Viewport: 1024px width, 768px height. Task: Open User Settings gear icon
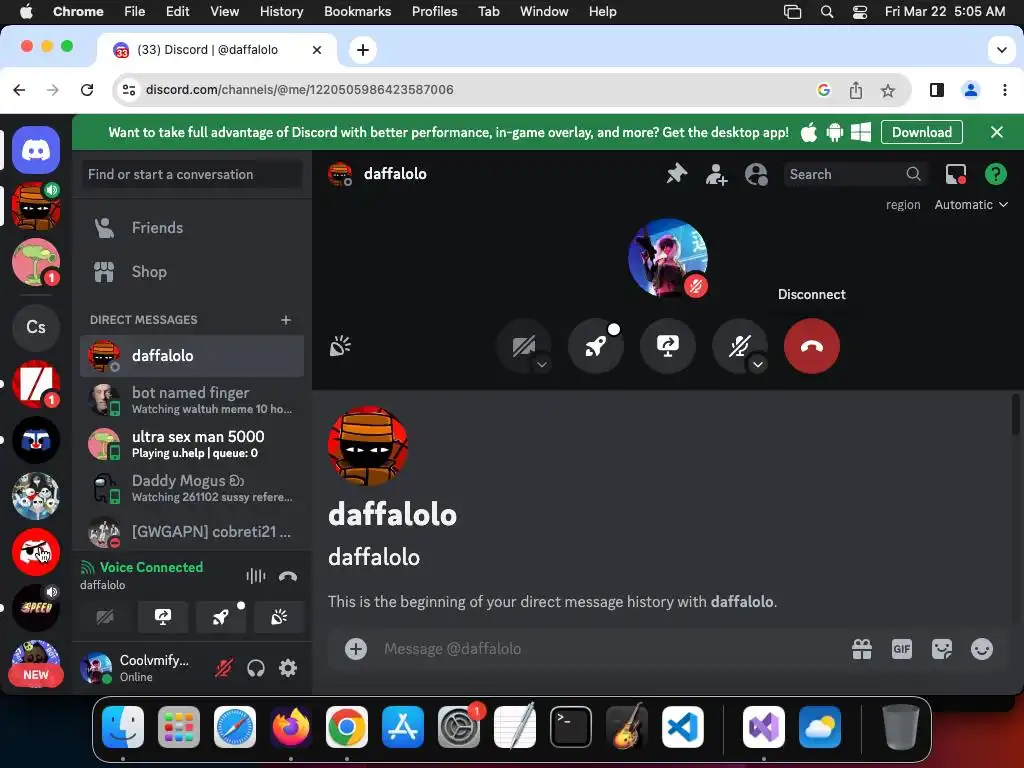[288, 668]
